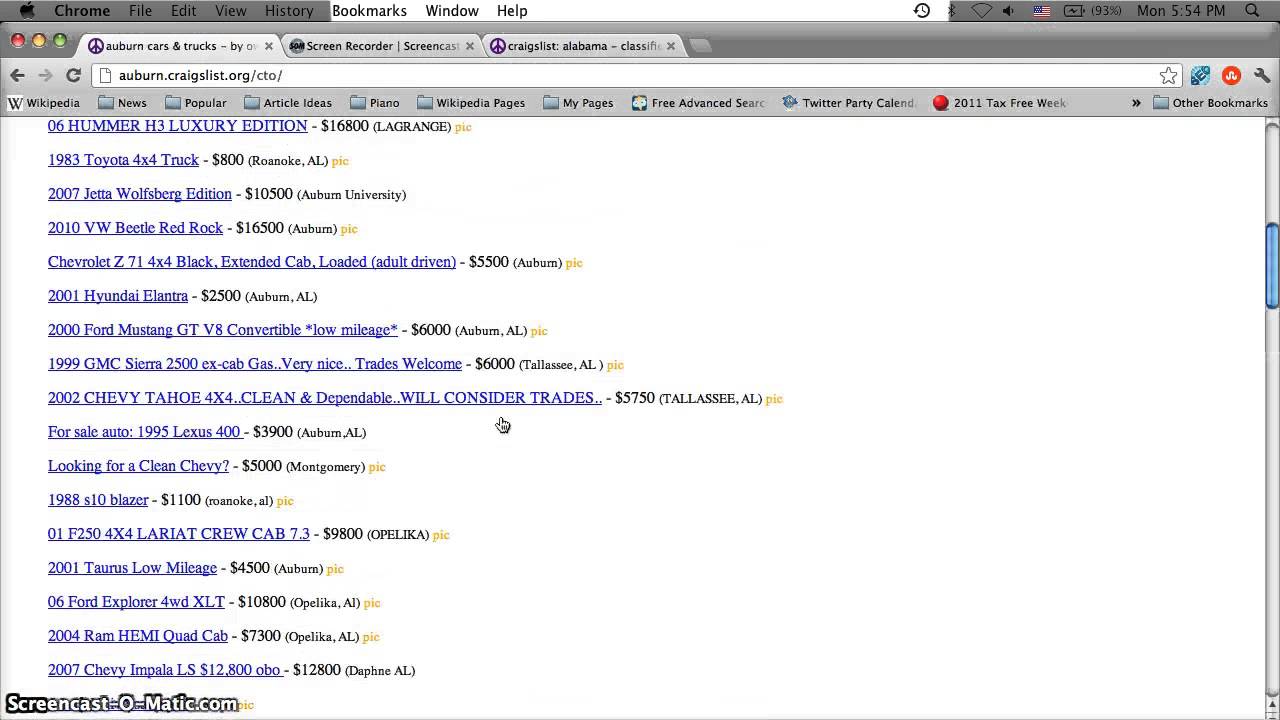
Task: Open 06 HUMMER H3 LUXURY EDITION listing
Action: click(177, 126)
